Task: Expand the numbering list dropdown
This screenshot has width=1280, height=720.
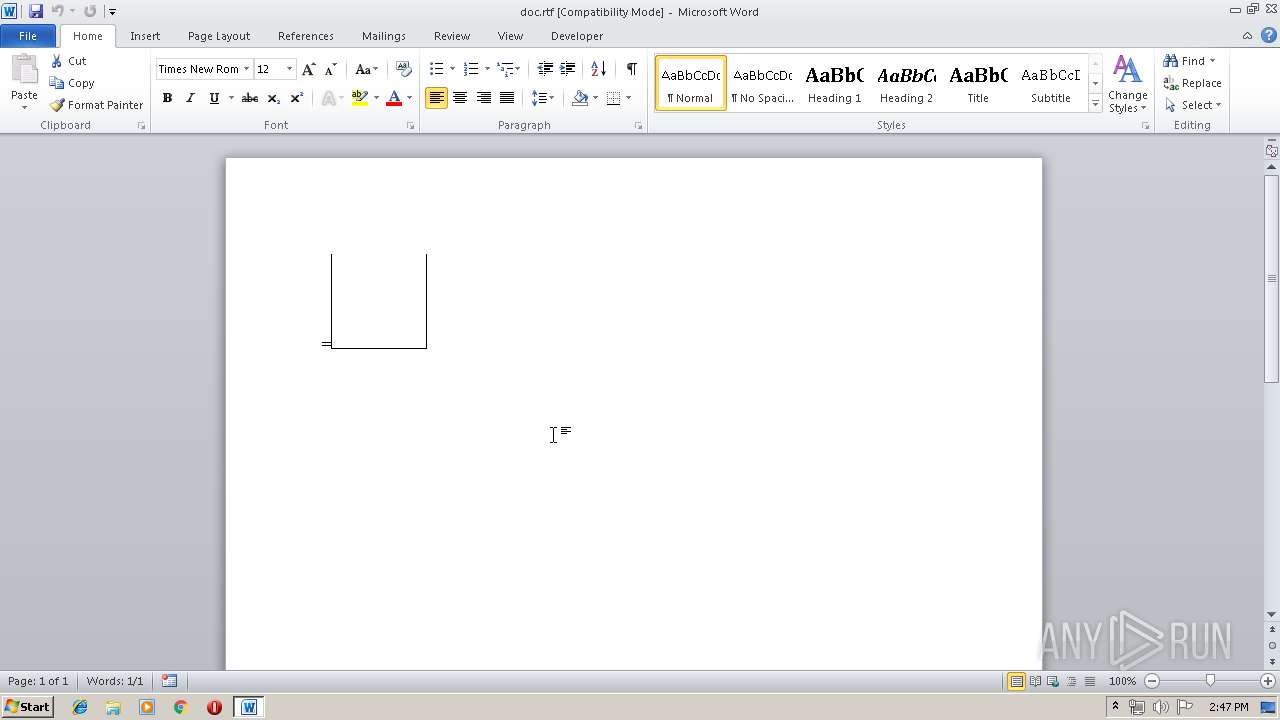Action: pos(487,69)
